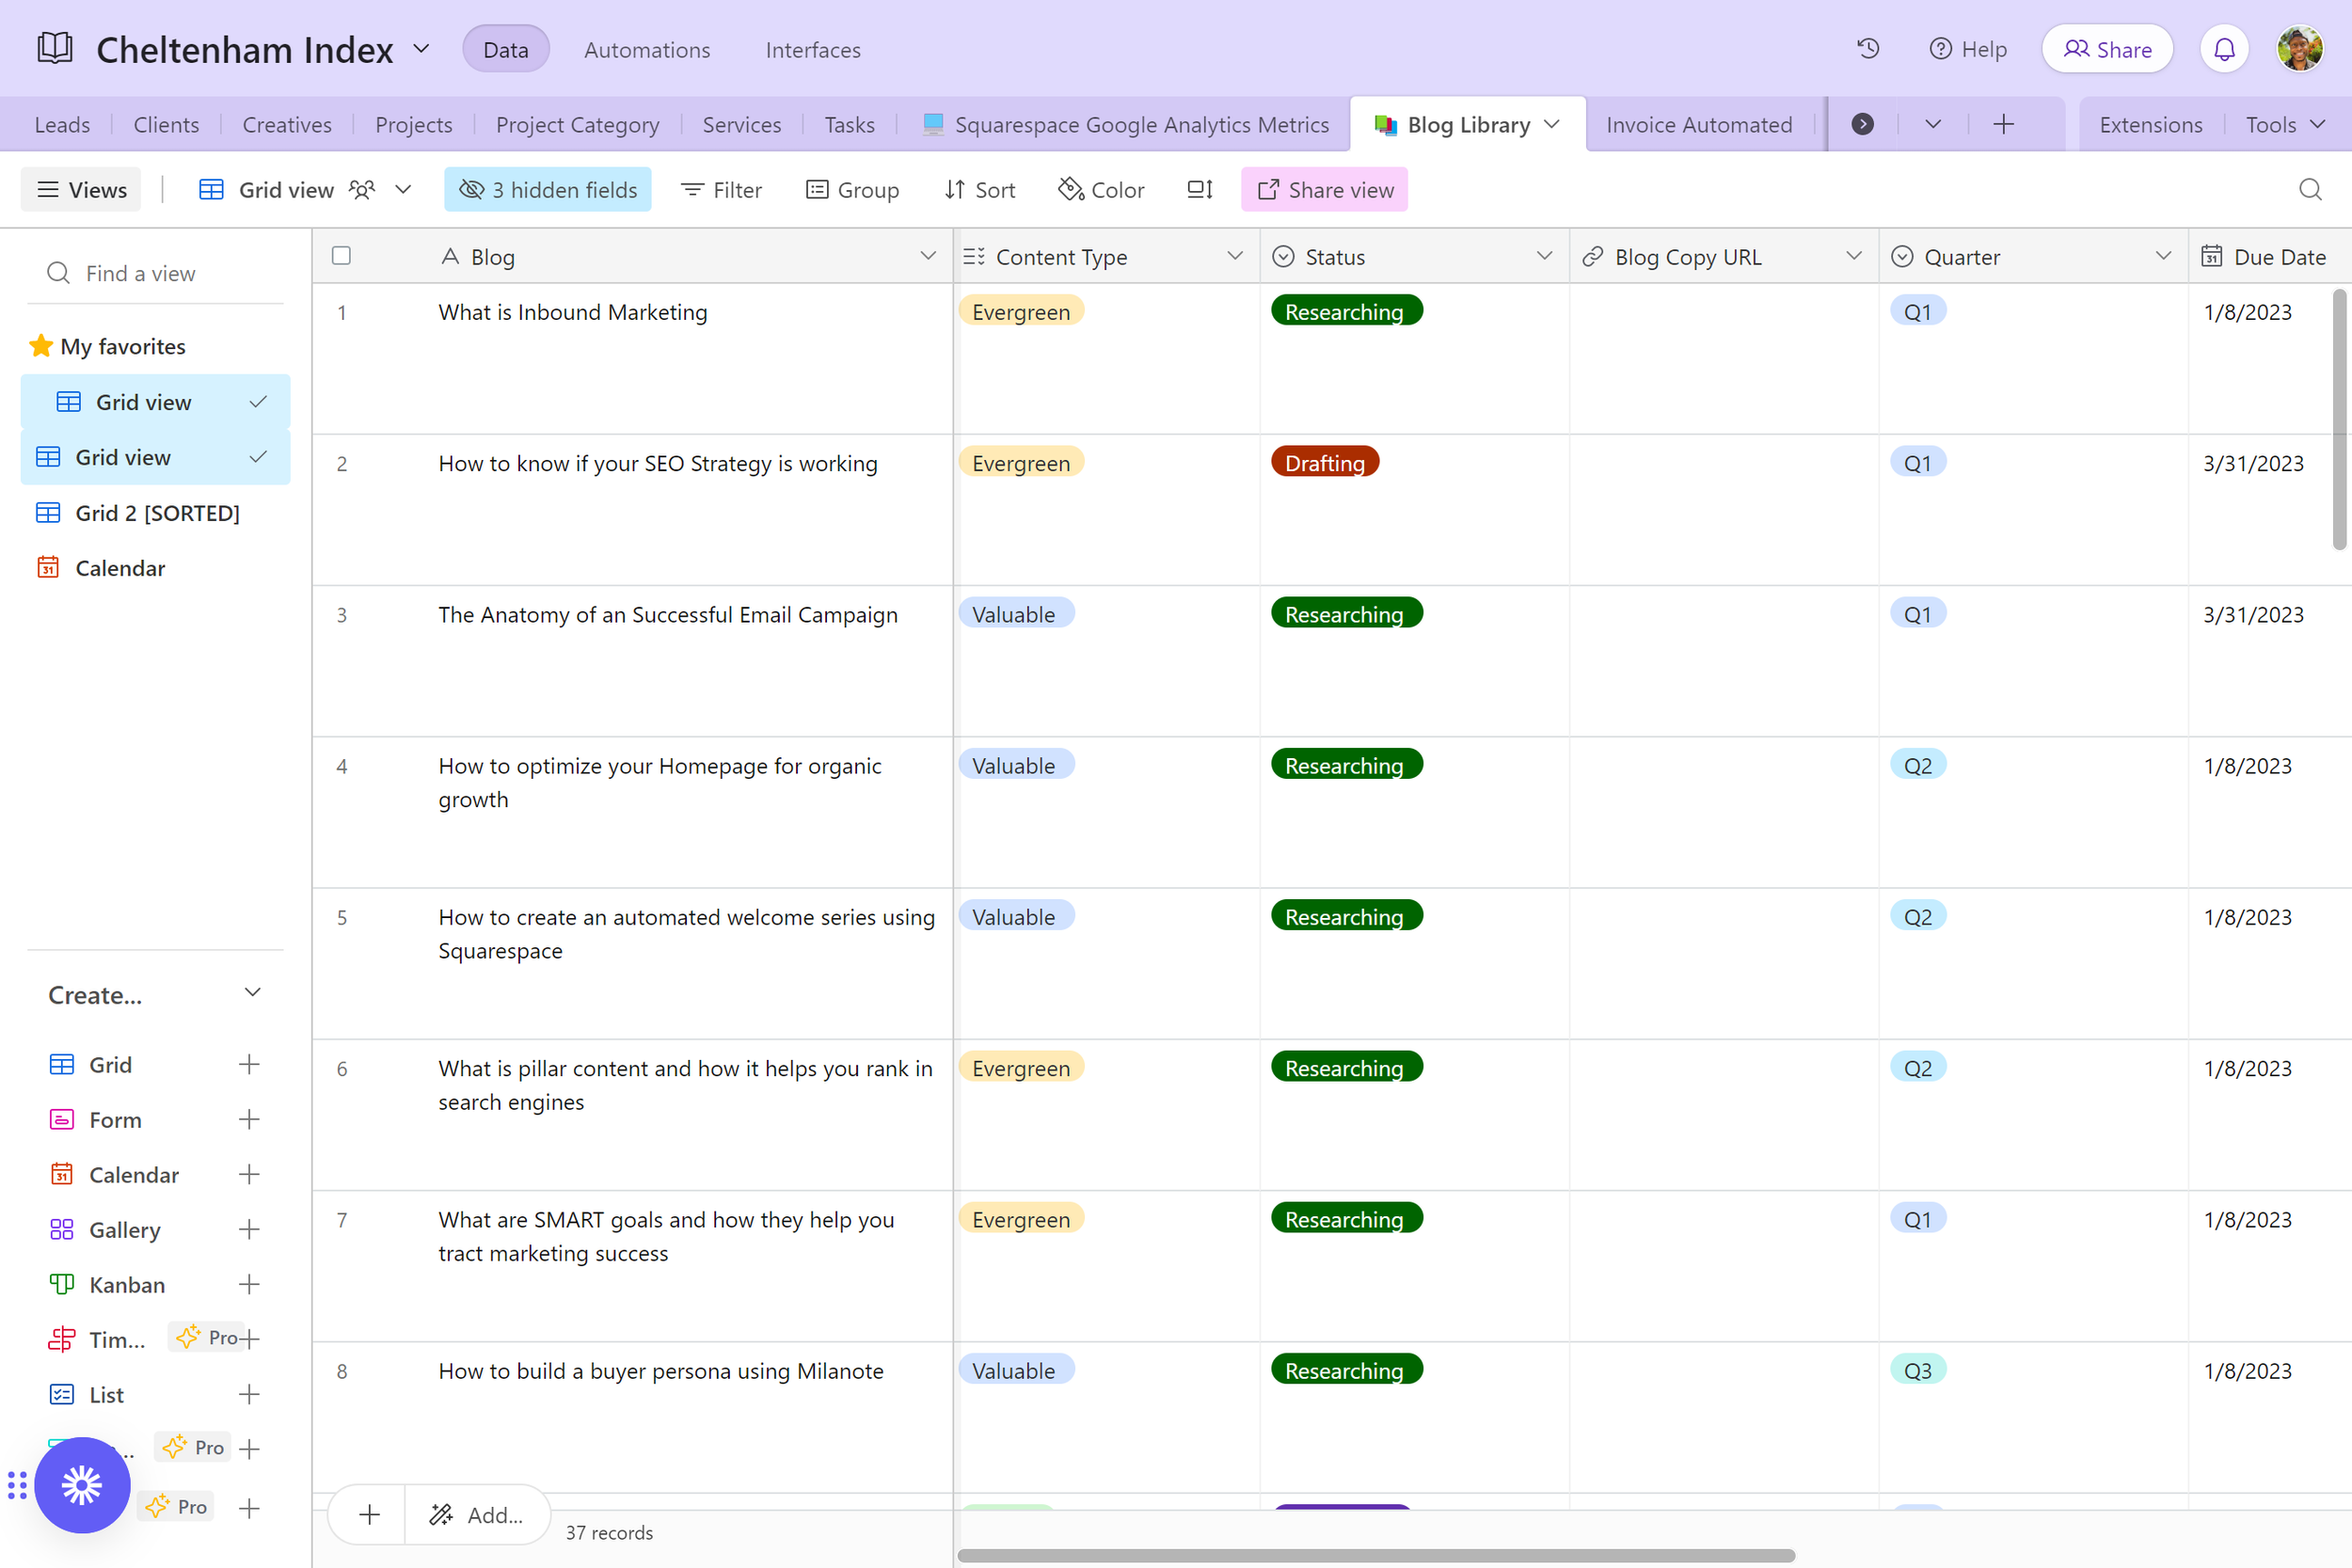Screen dimensions: 2352x1568
Task: Open view collaborators icon beside Grid view
Action: coord(361,189)
